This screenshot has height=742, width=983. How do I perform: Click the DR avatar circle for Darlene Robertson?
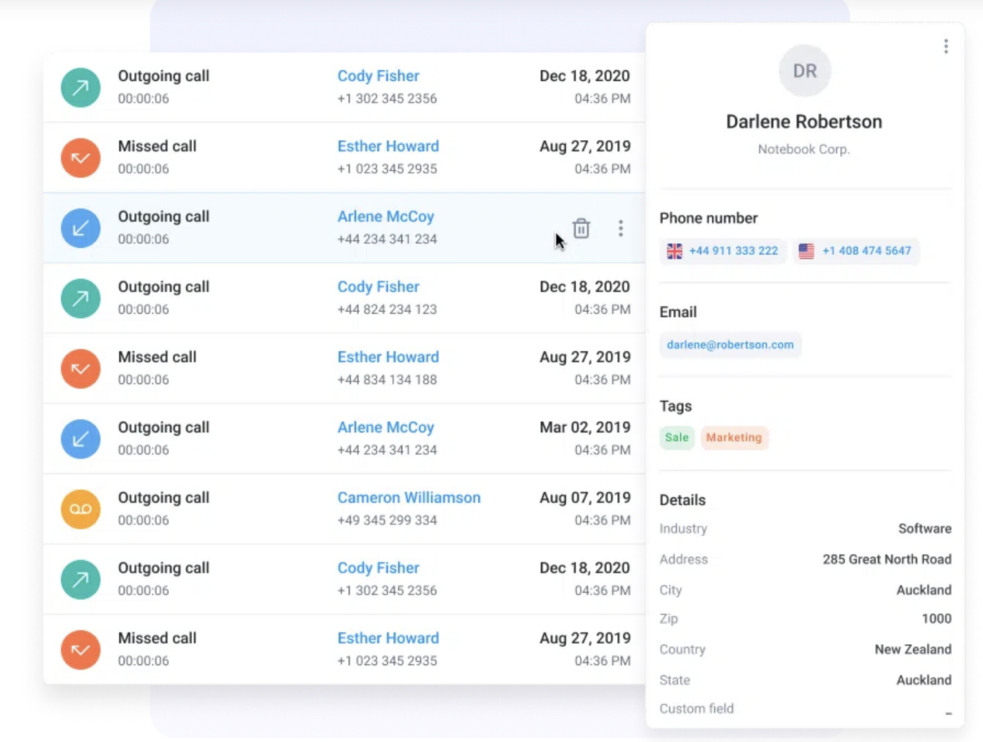pos(804,70)
